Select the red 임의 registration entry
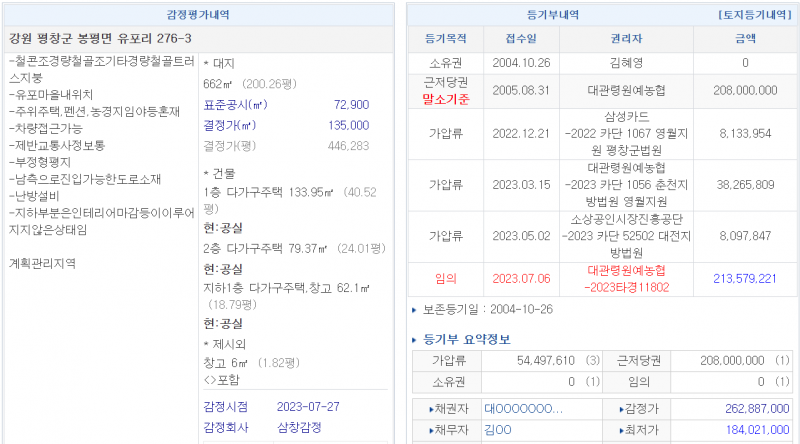This screenshot has height=444, width=800. tap(445, 279)
